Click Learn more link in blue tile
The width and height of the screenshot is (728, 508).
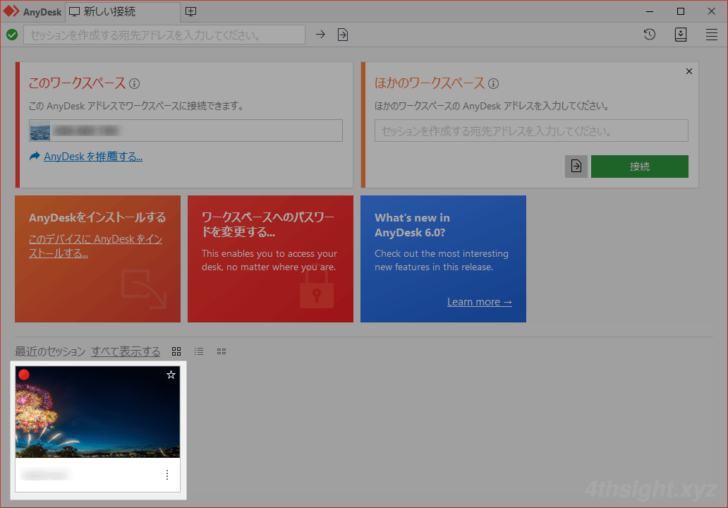tap(479, 302)
